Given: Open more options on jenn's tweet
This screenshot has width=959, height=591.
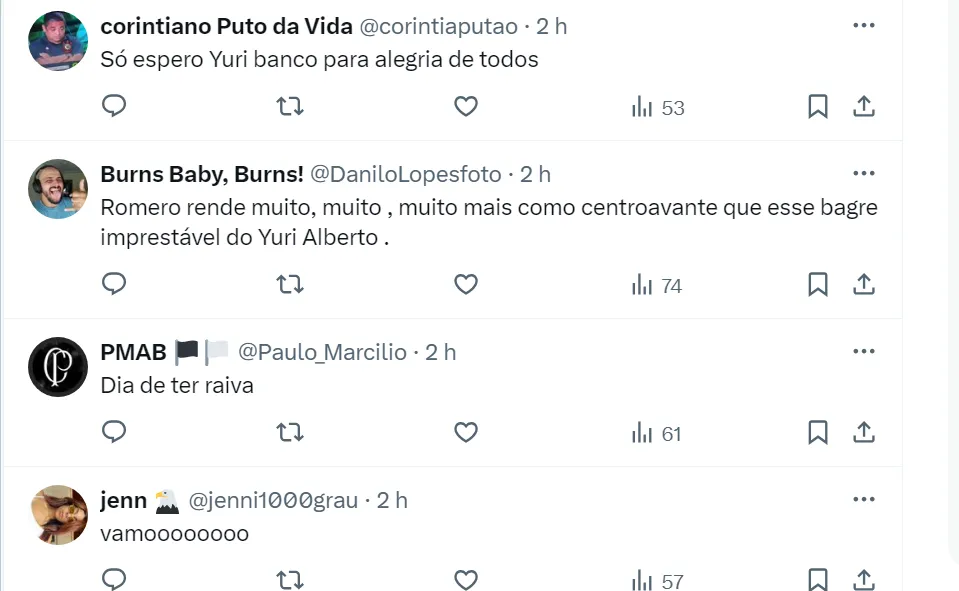Looking at the screenshot, I should pos(864,499).
